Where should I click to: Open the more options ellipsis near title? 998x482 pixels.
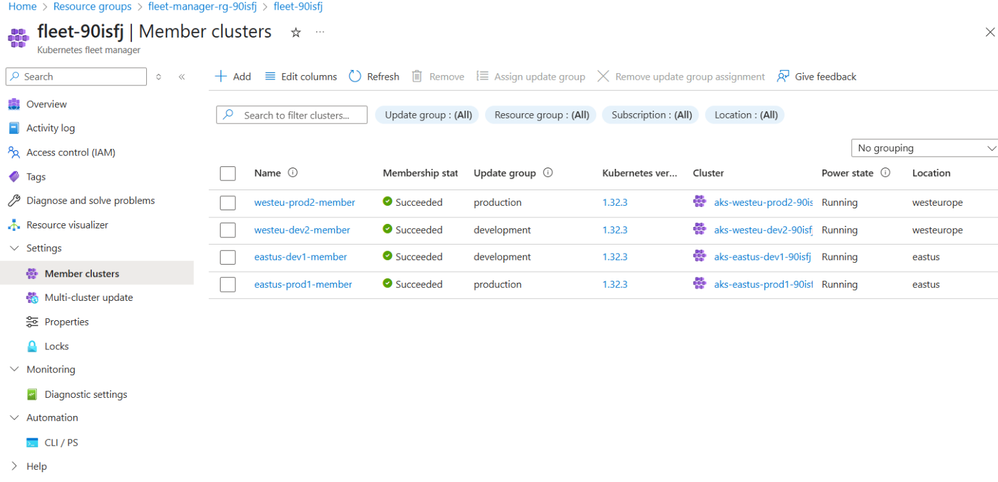point(320,33)
